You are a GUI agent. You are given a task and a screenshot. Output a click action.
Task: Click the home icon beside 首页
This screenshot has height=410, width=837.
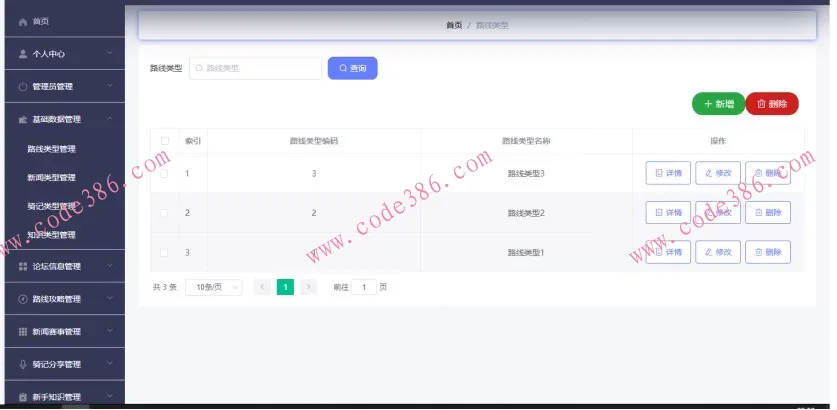click(22, 22)
